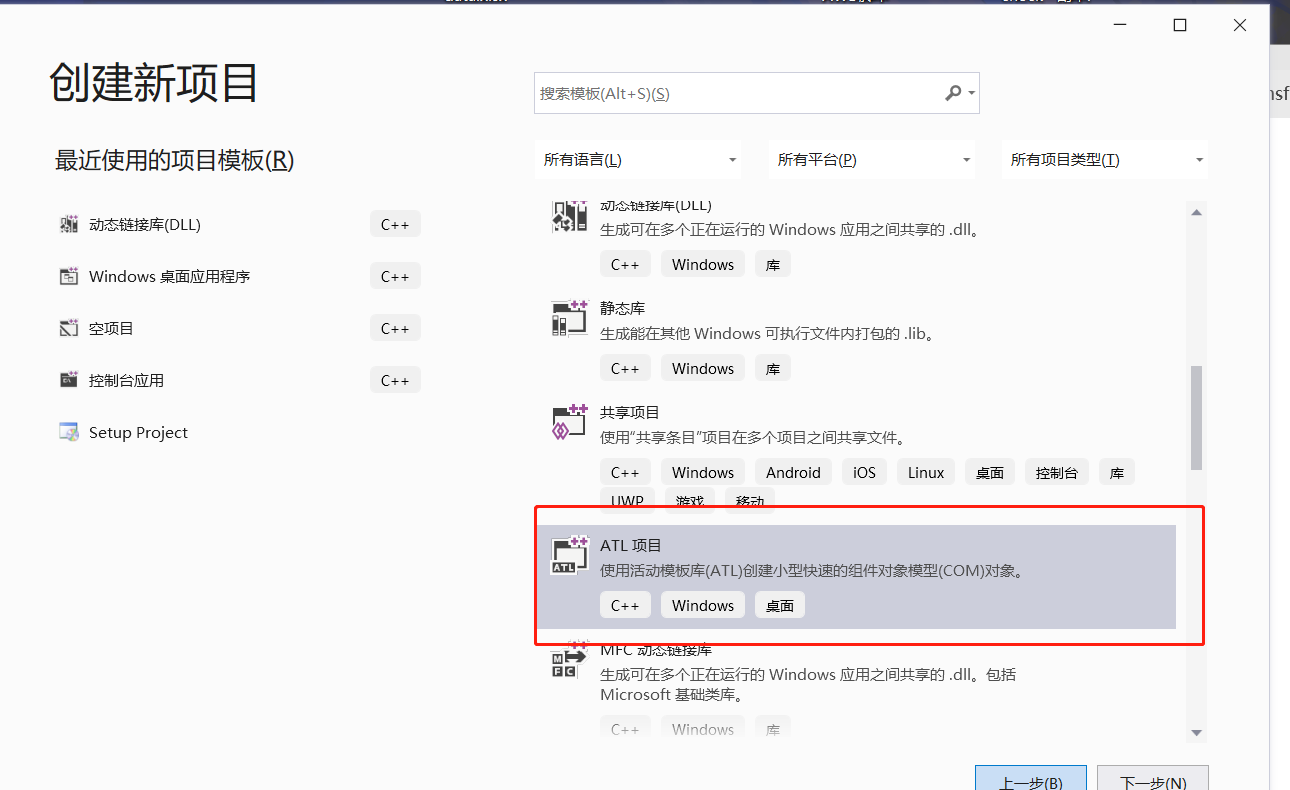Click the 空项目 recent template icon
Screen dimensions: 1290x790
(x=69, y=329)
